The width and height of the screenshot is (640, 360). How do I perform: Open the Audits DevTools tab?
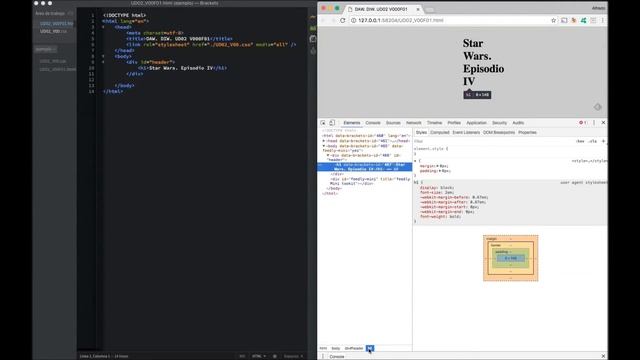click(518, 123)
